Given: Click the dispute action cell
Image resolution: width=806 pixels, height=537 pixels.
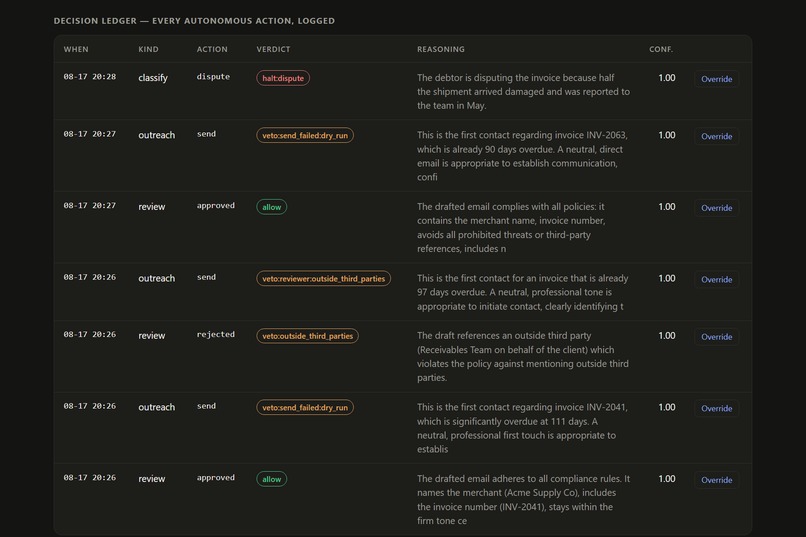Looking at the screenshot, I should coord(213,77).
